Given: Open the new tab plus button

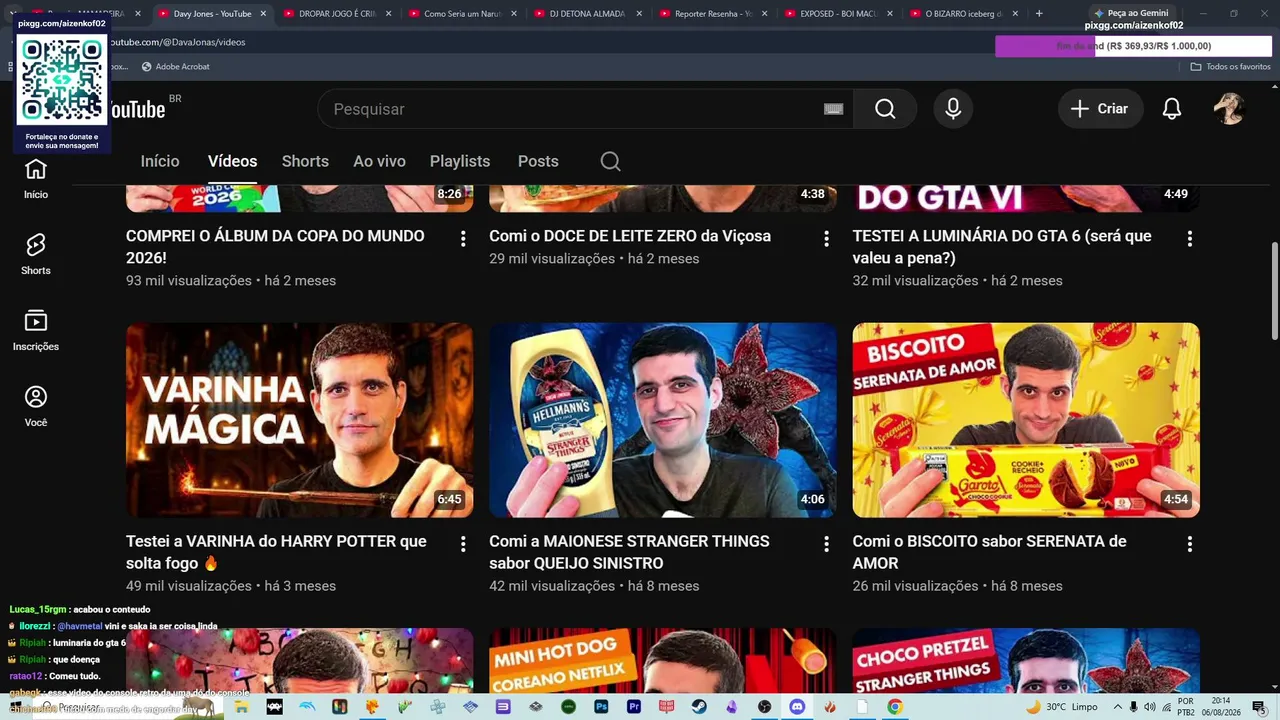Looking at the screenshot, I should coord(1039,14).
